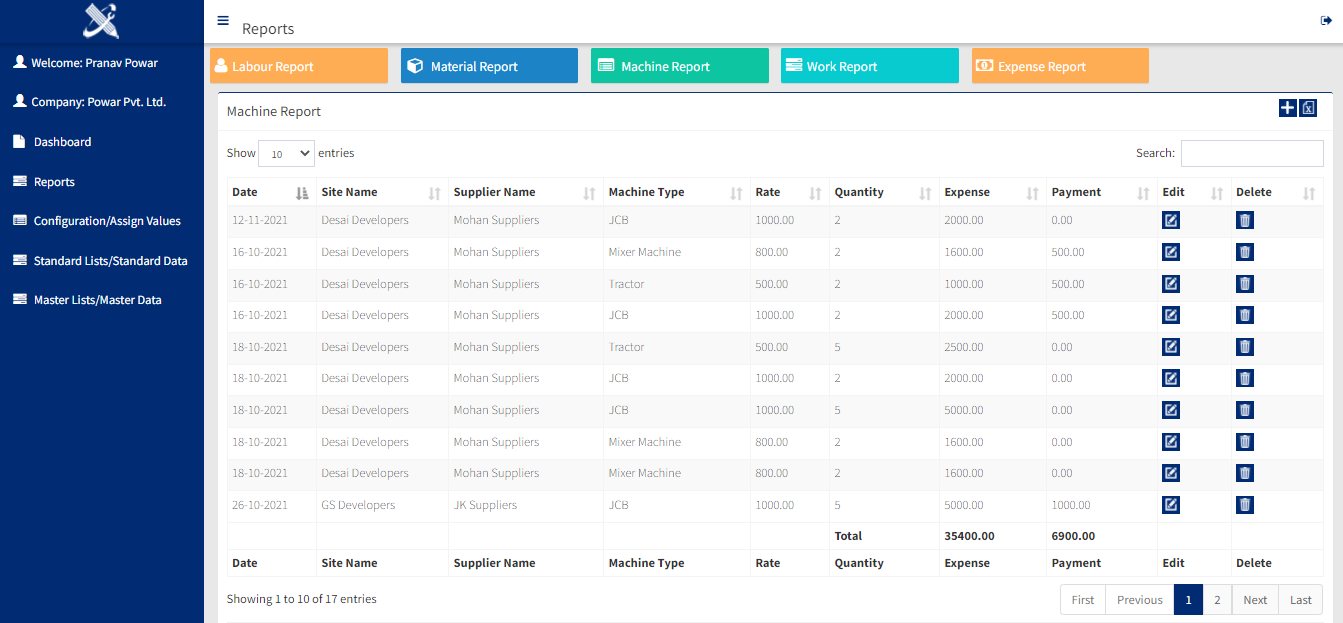Edit the 16-10-2021 JCB entry

tap(1171, 315)
